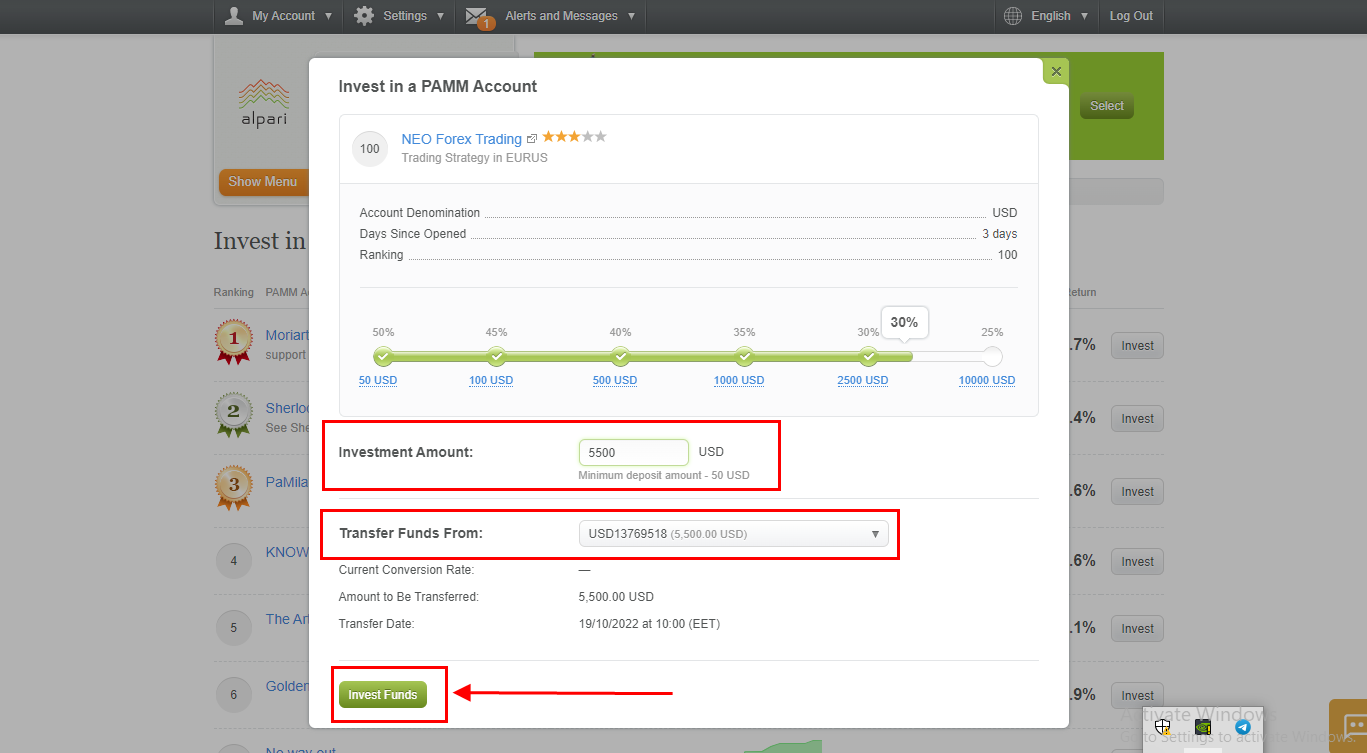This screenshot has height=753, width=1367.
Task: Select the unfilled 10000 USD slider node
Action: click(992, 357)
